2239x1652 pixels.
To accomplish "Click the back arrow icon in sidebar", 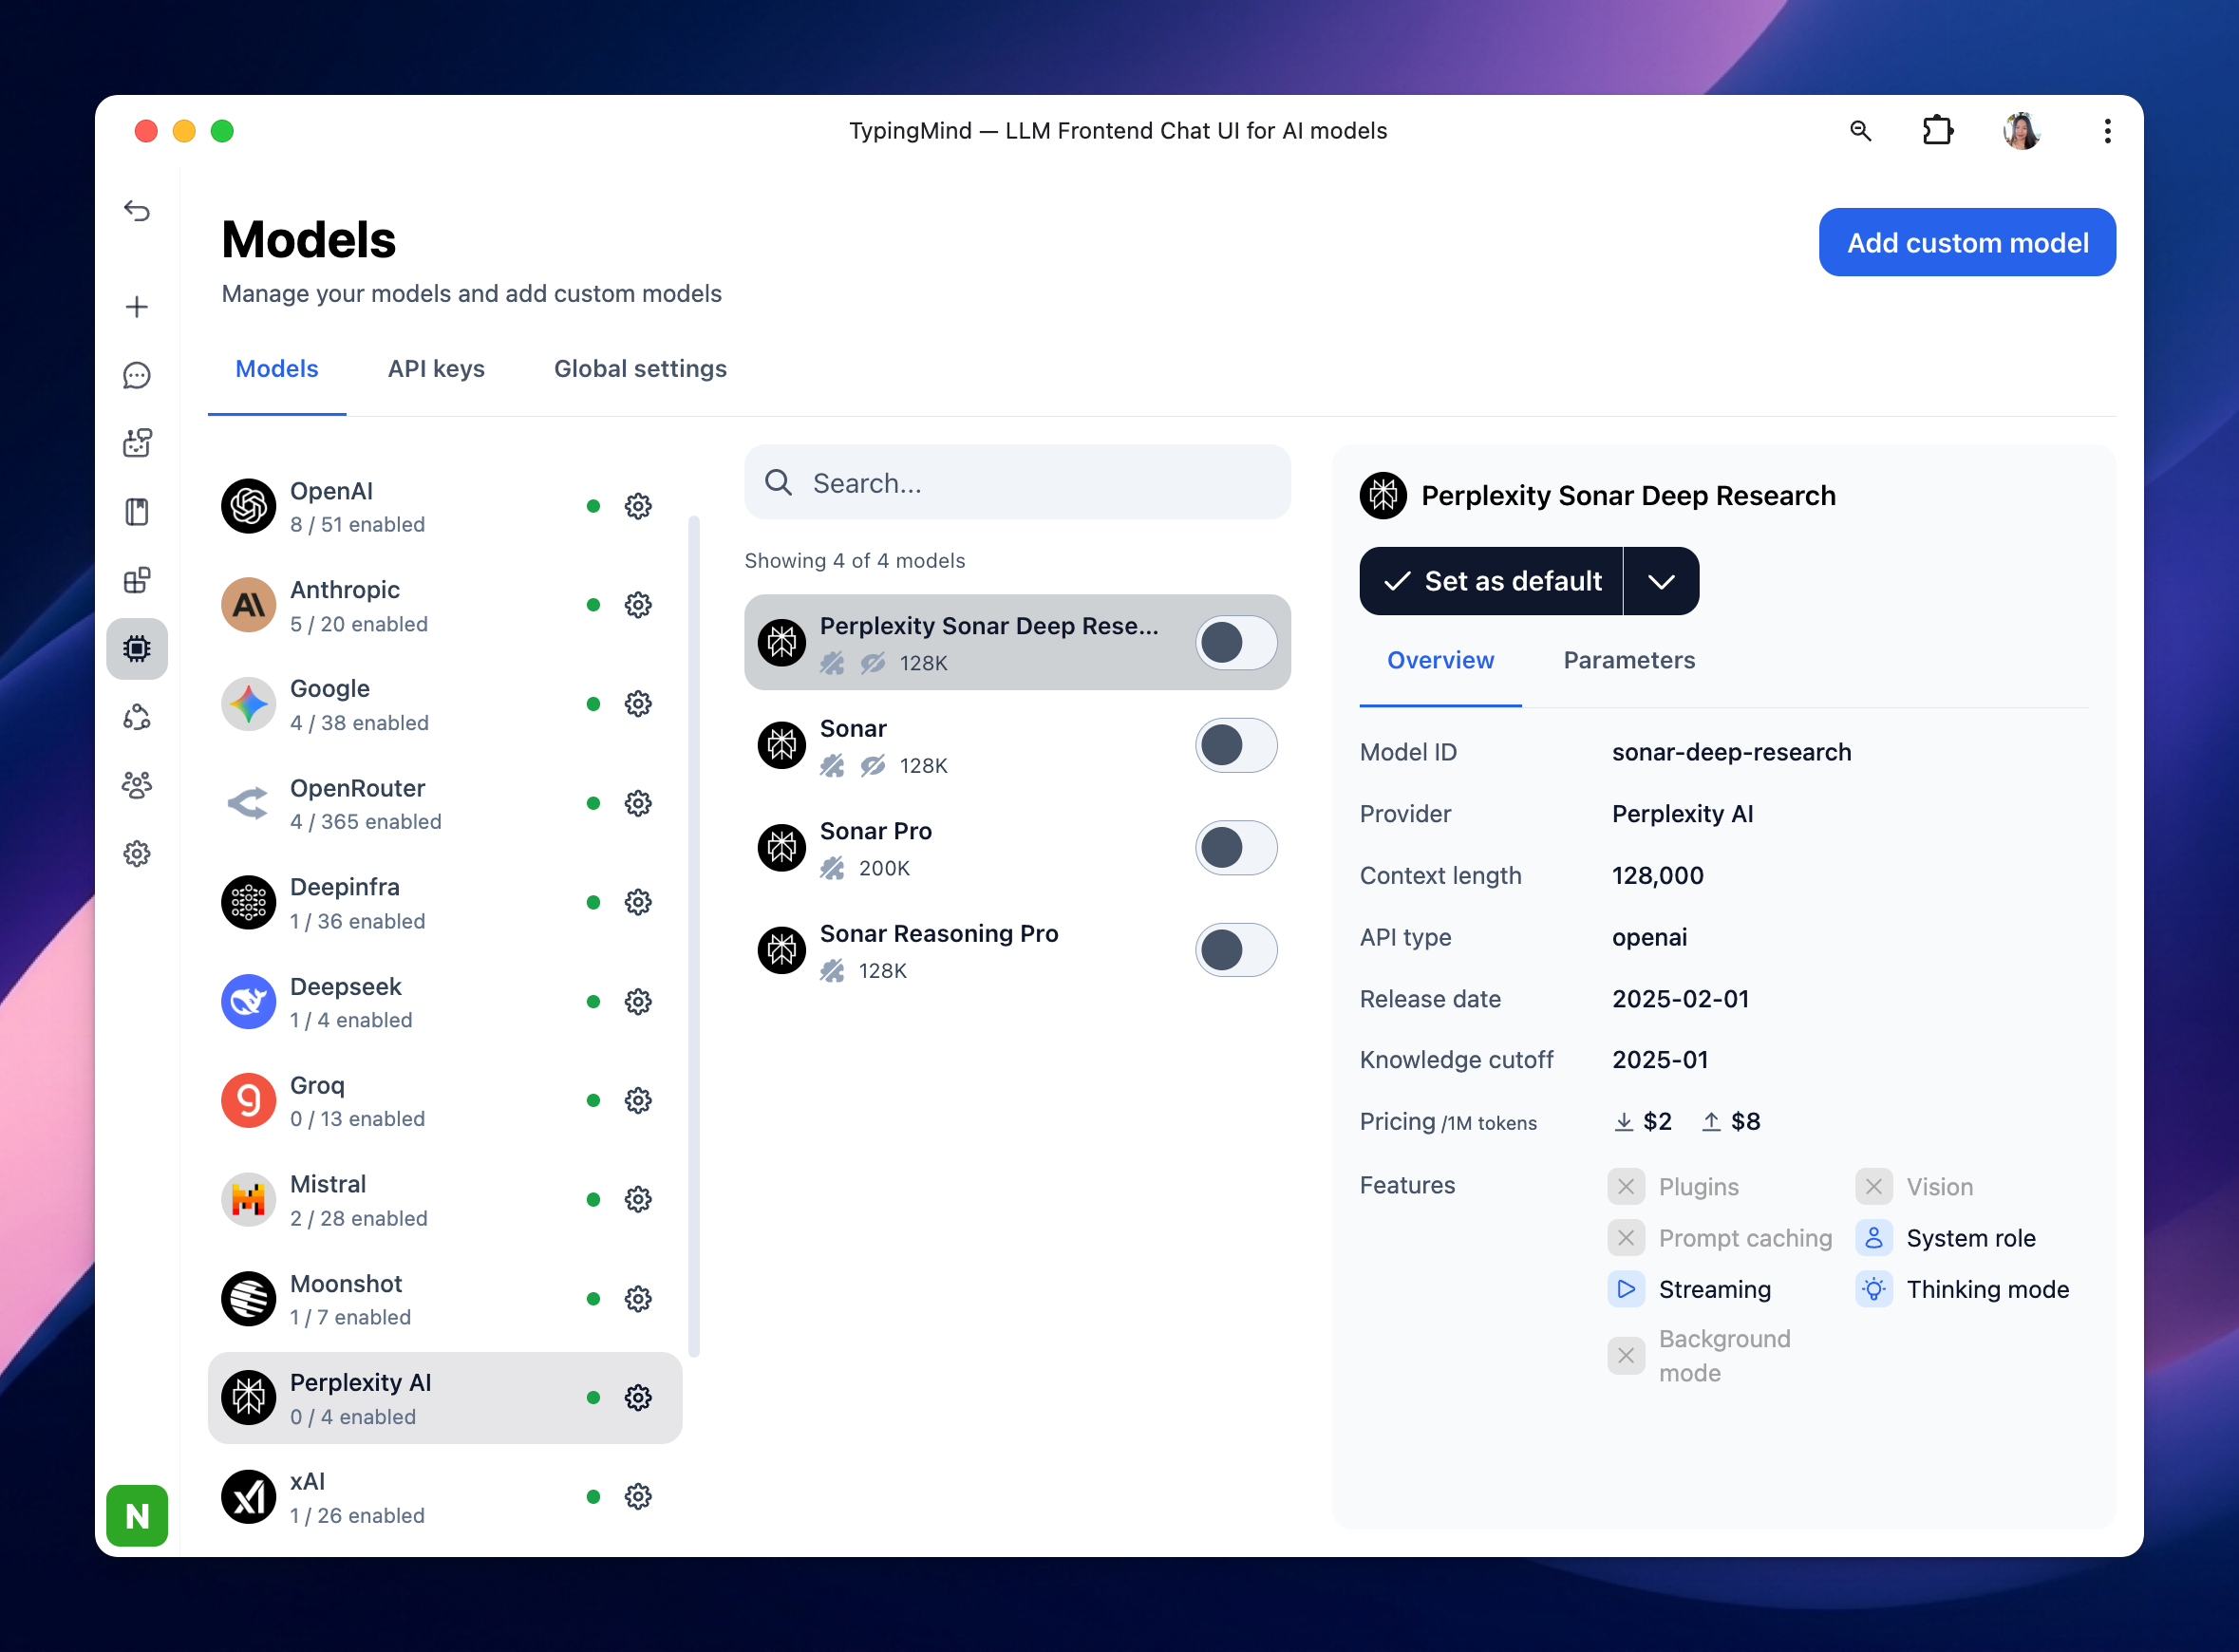I will click(x=137, y=211).
